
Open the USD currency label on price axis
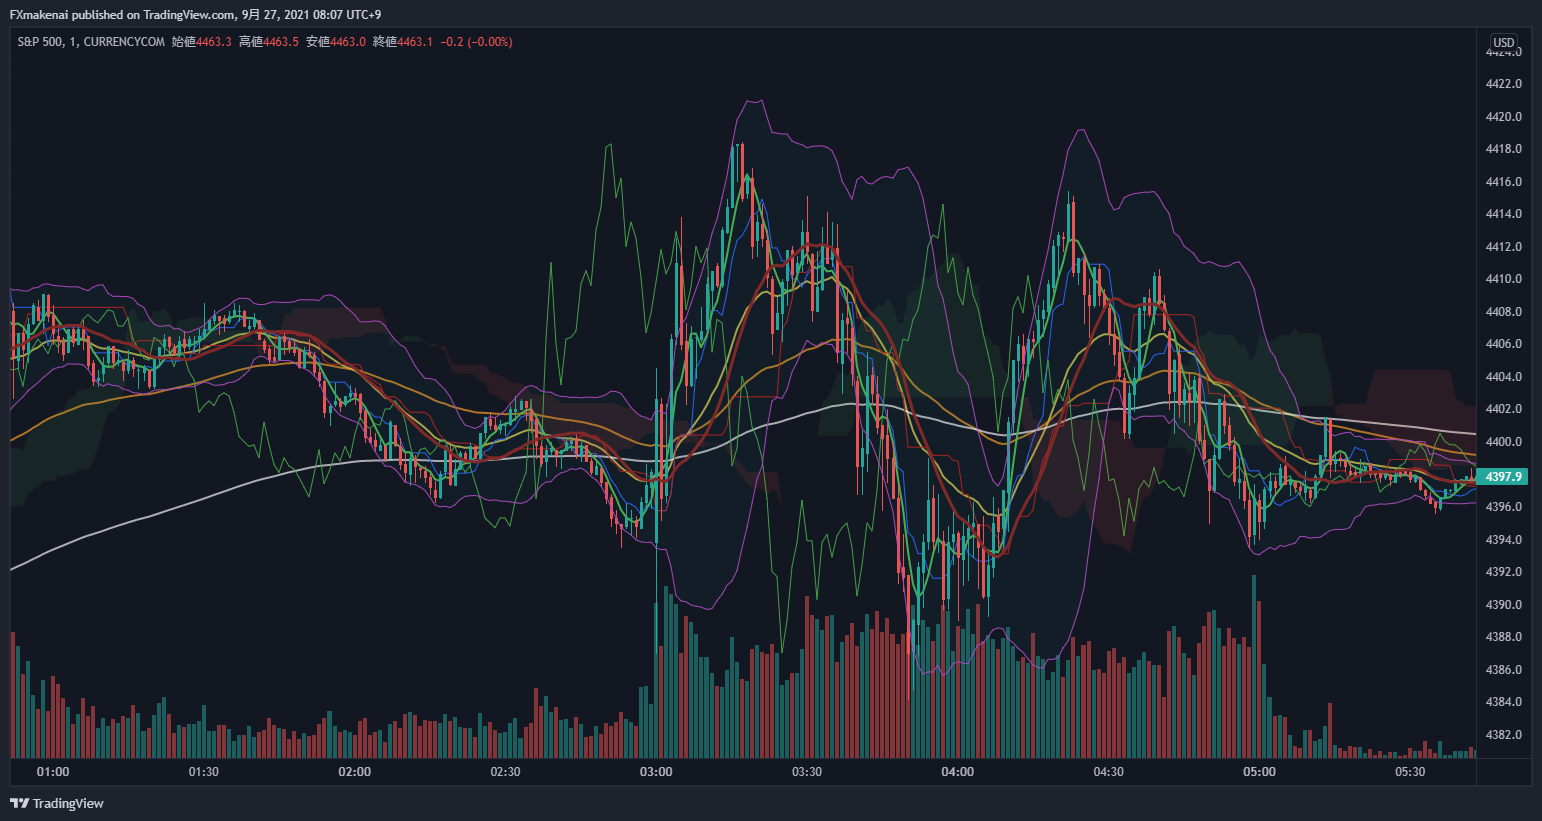(x=1504, y=43)
